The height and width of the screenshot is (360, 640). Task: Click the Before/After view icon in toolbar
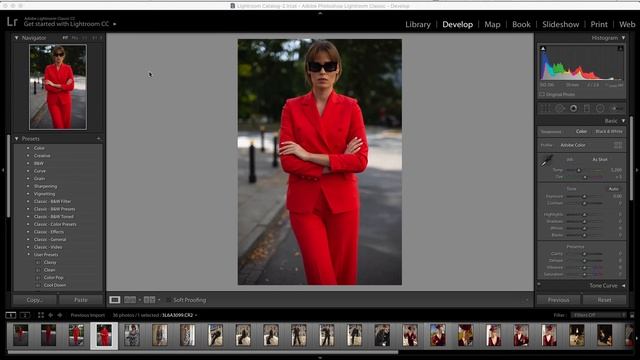click(x=149, y=300)
